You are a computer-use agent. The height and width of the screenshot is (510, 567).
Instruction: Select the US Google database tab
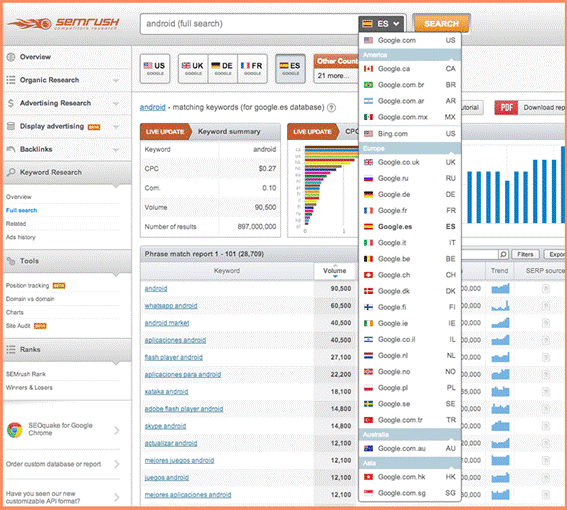click(155, 69)
